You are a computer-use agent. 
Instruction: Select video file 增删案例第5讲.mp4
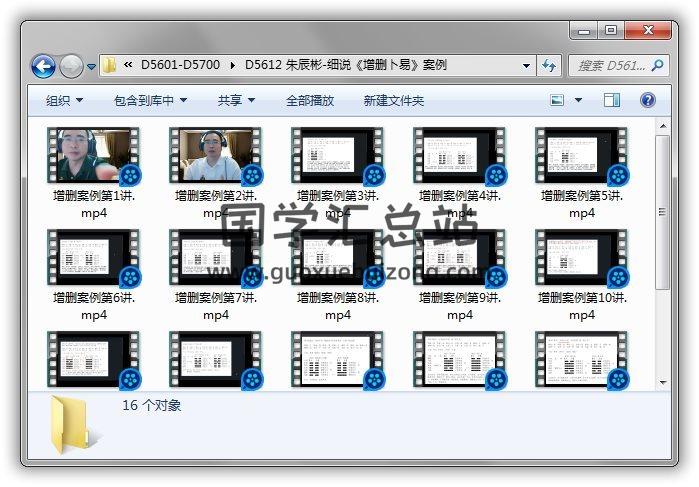click(582, 155)
